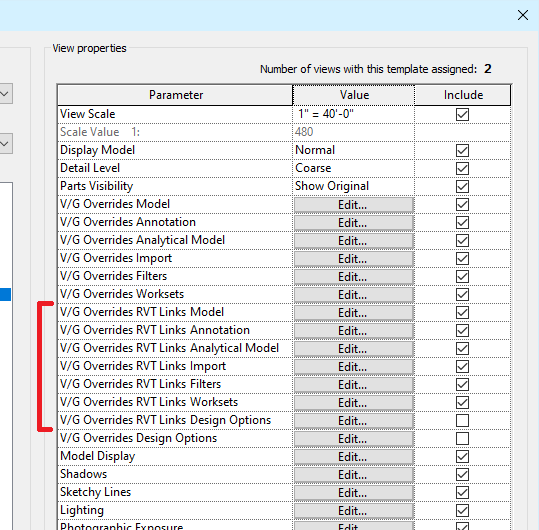Enable Include for V/G Overrides Design Options
Image resolution: width=539 pixels, height=530 pixels.
[x=462, y=438]
